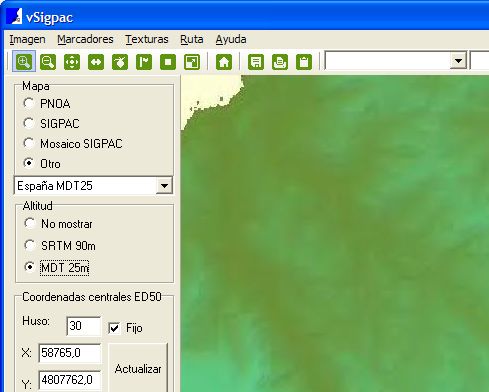Open the Texturas menu
Viewport: 489px width, 392px height.
(147, 39)
